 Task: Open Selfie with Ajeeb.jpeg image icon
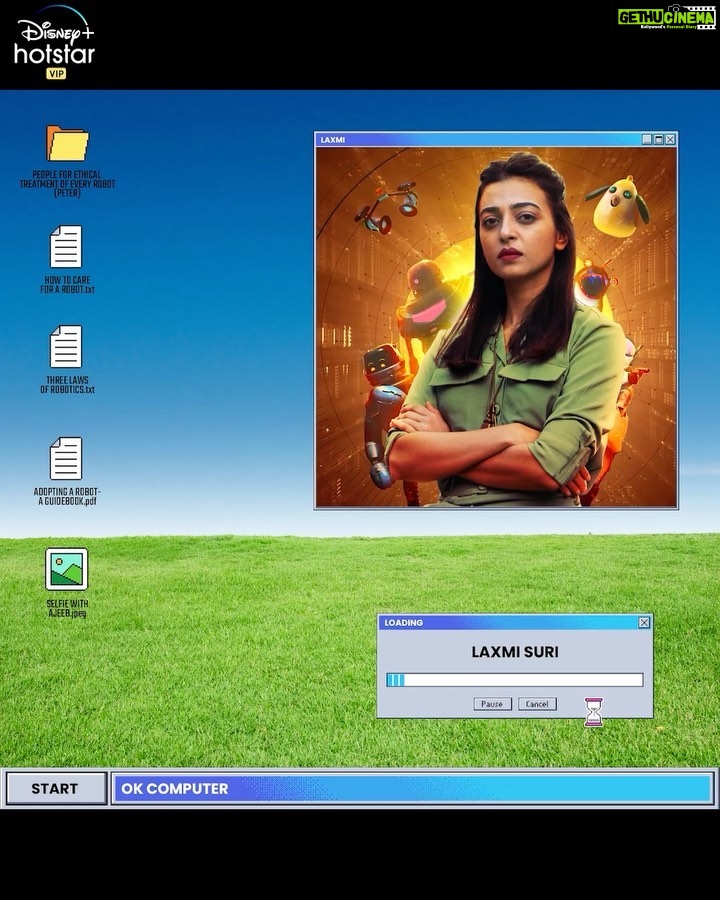tap(67, 569)
